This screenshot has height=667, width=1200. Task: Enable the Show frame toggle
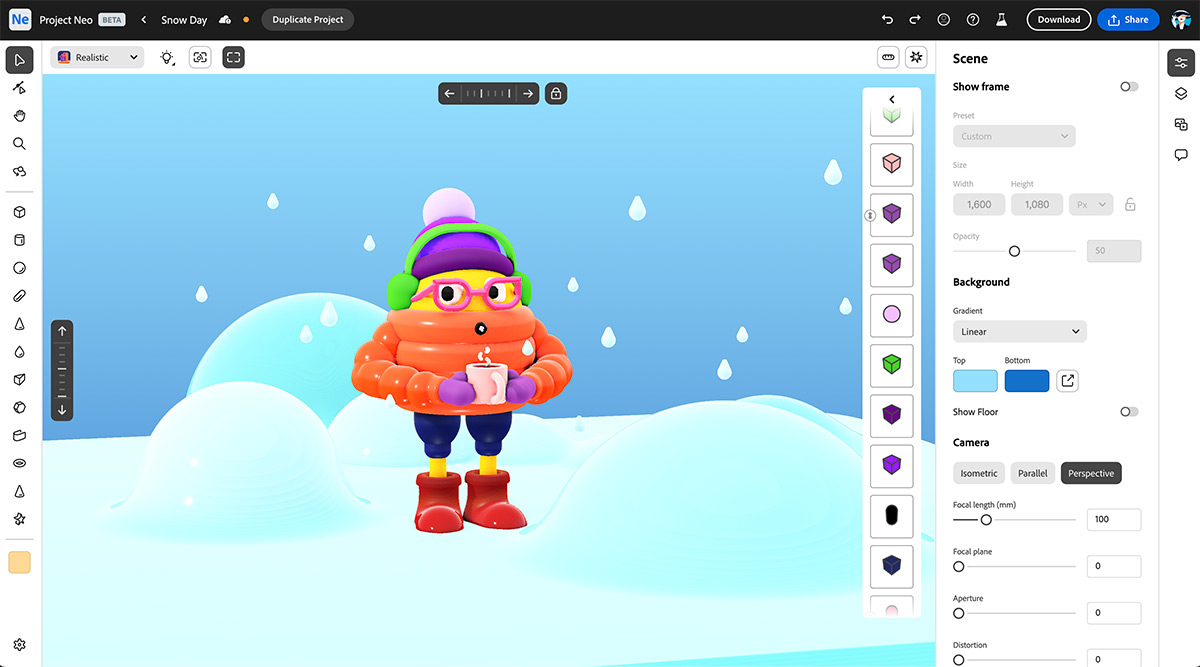1129,87
